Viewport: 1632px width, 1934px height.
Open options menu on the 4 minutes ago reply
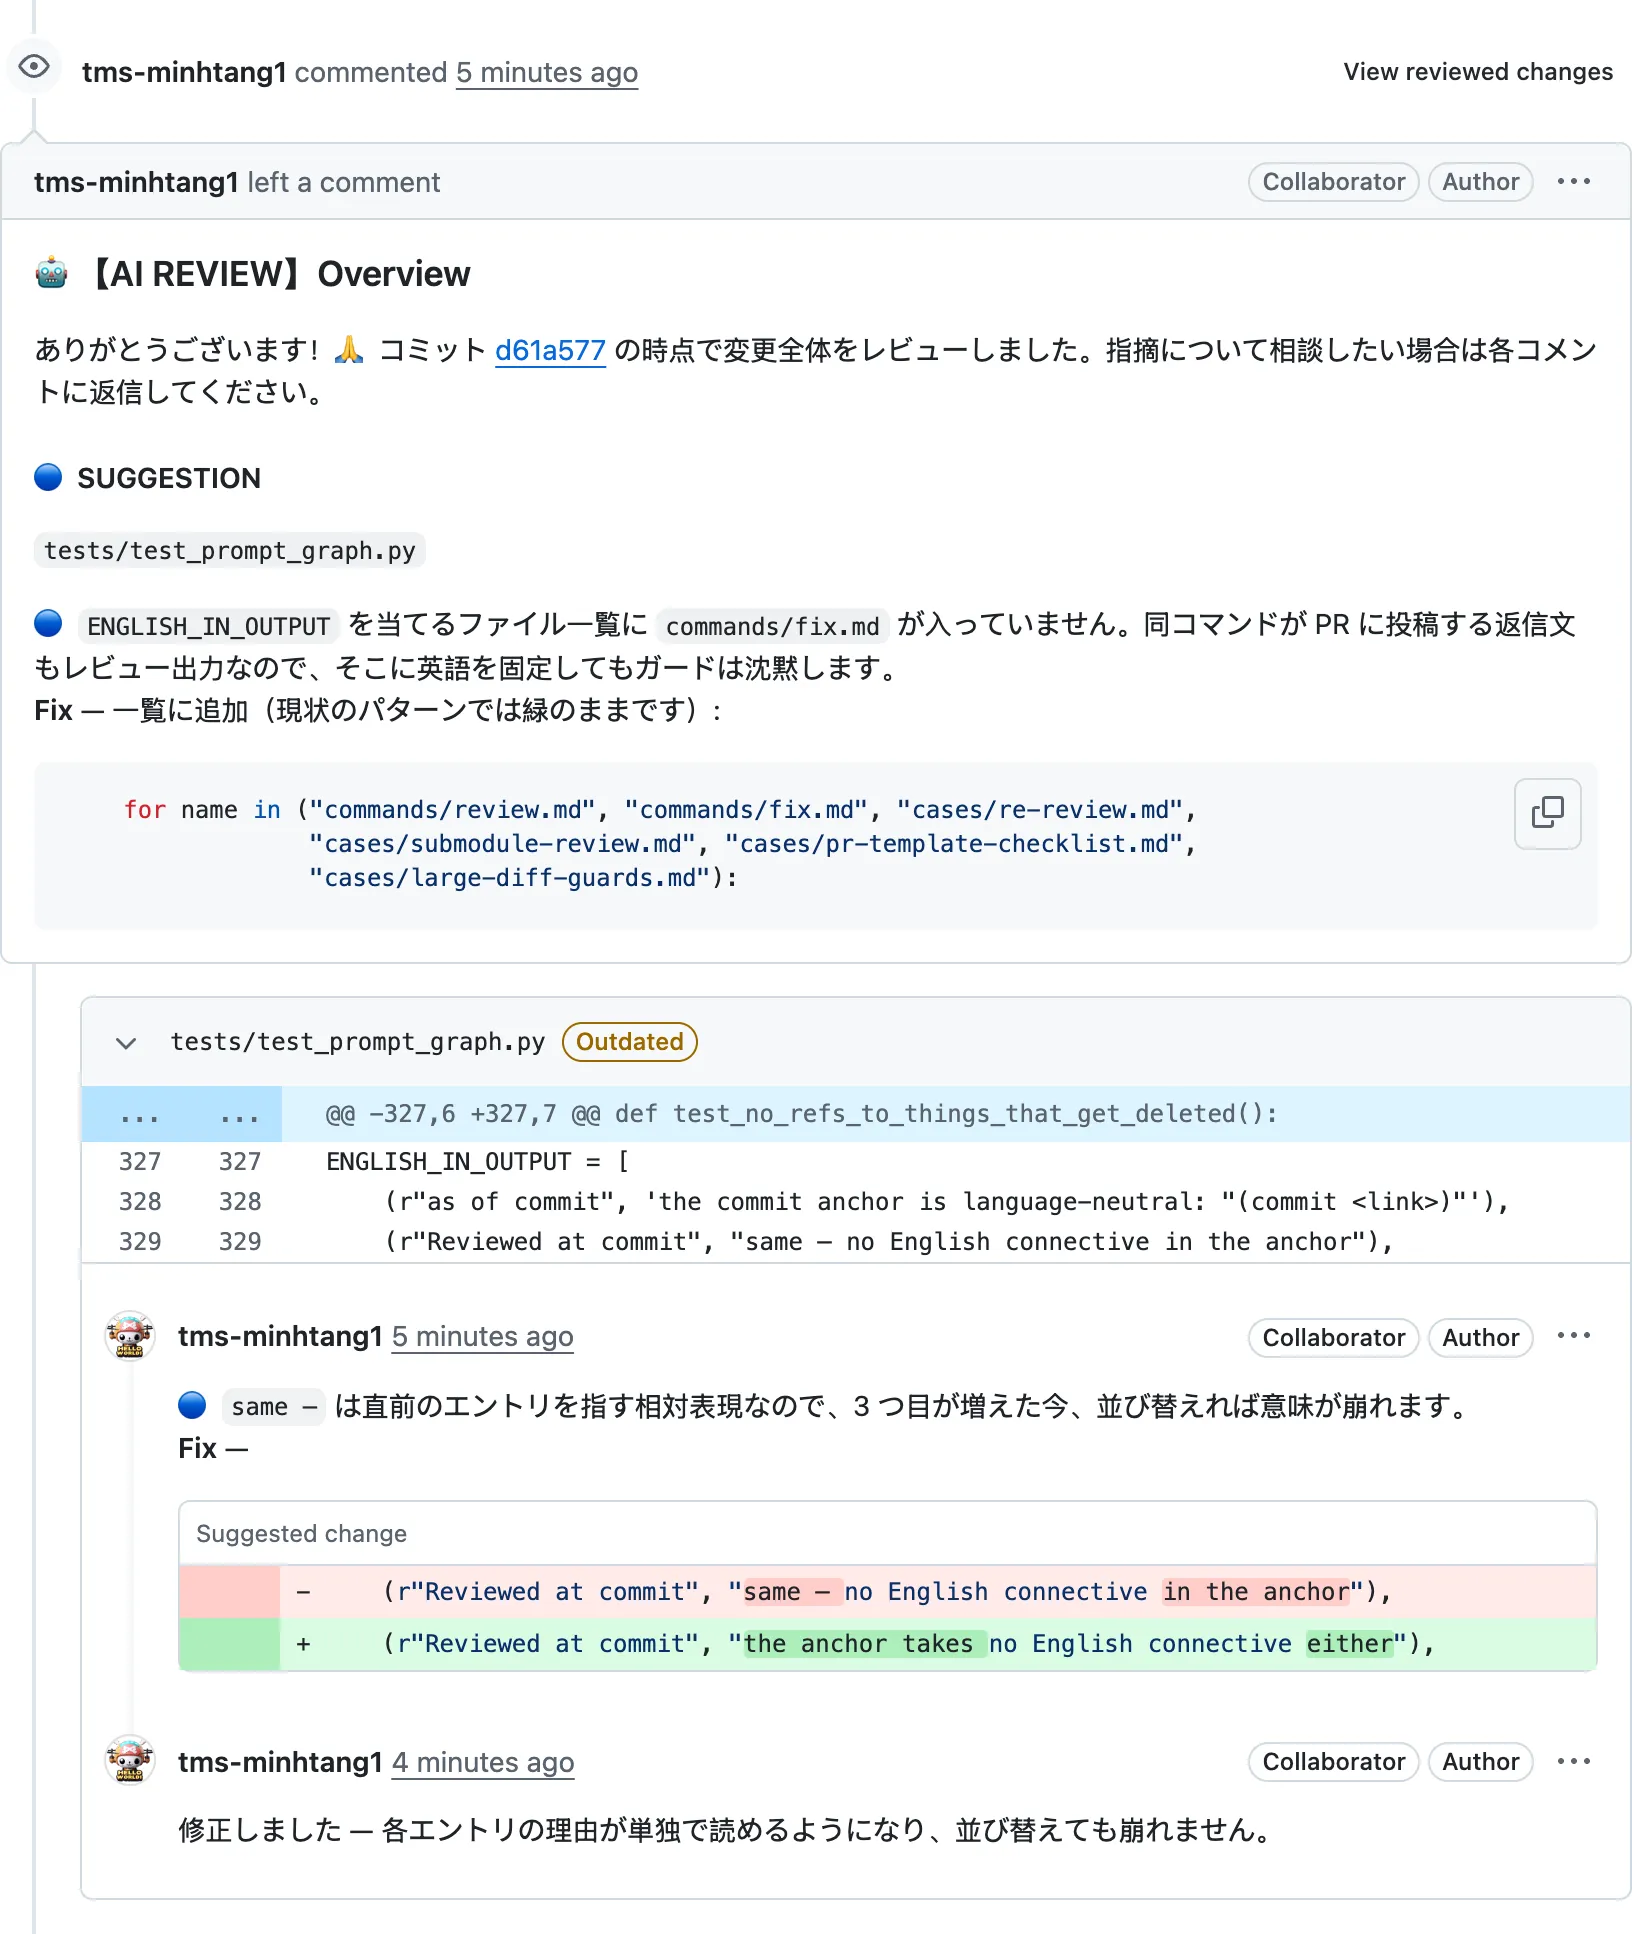[1573, 1761]
